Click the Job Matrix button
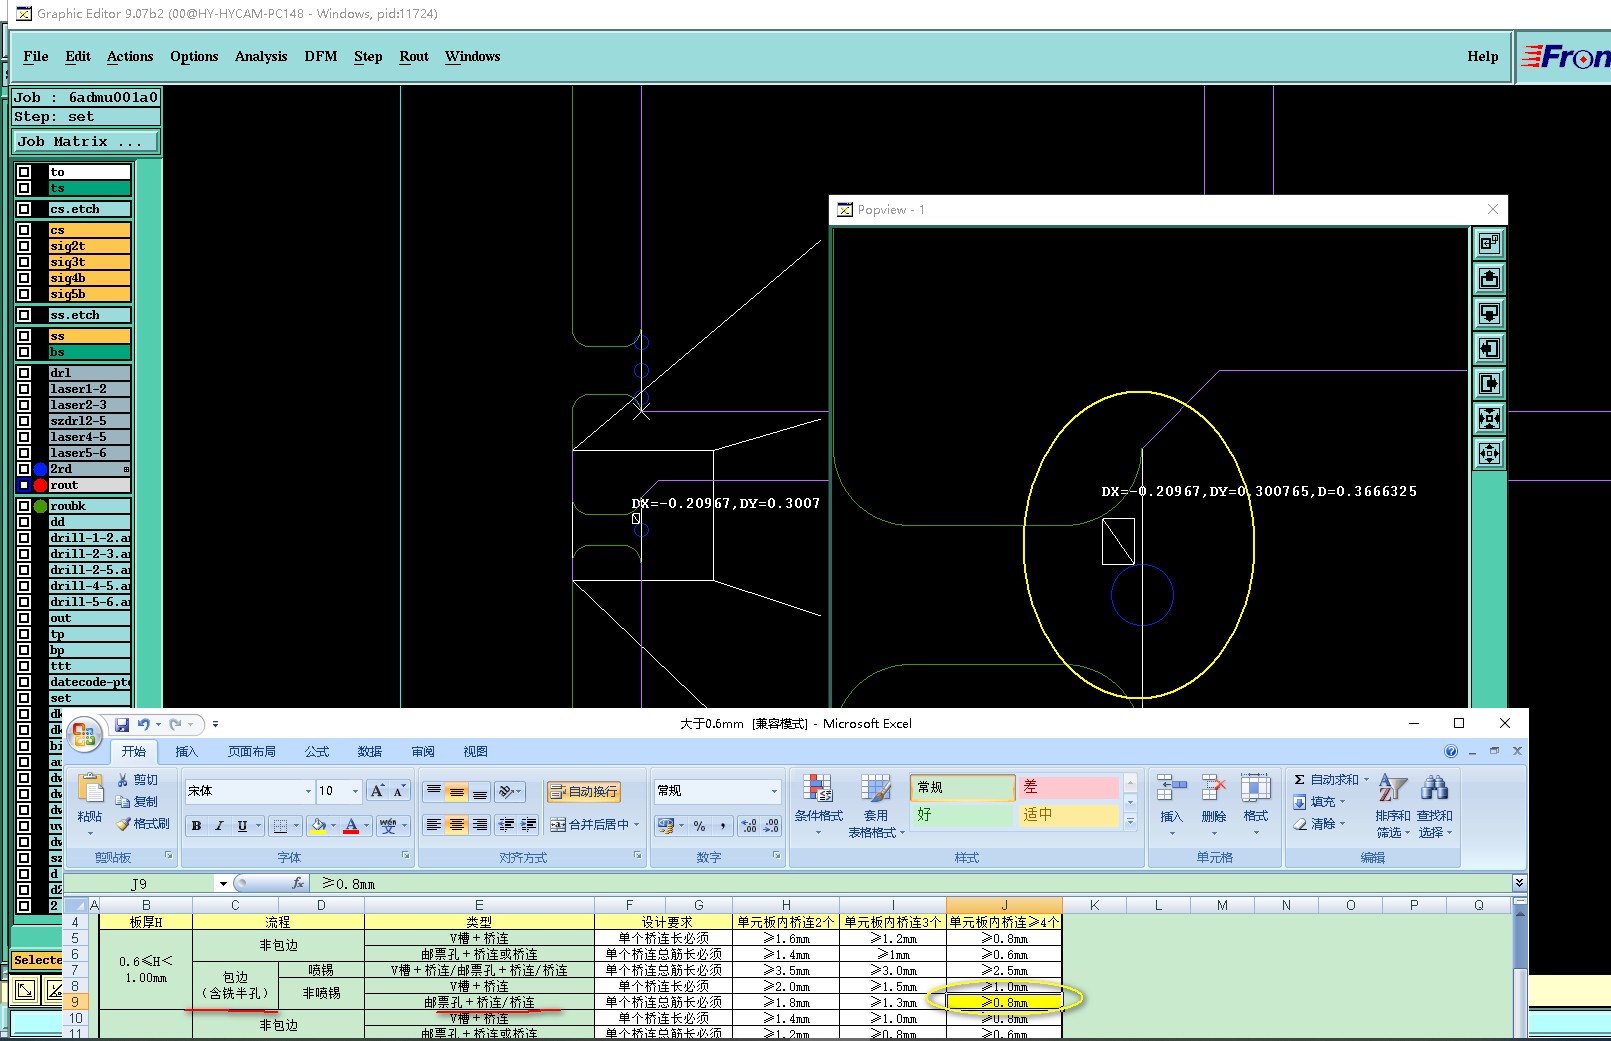This screenshot has width=1611, height=1041. [x=85, y=142]
